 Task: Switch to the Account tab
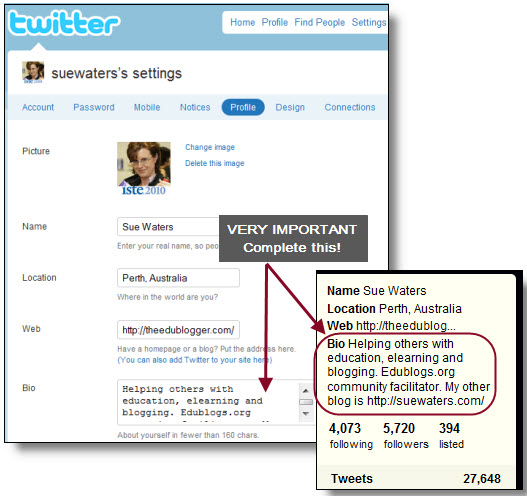click(x=38, y=107)
